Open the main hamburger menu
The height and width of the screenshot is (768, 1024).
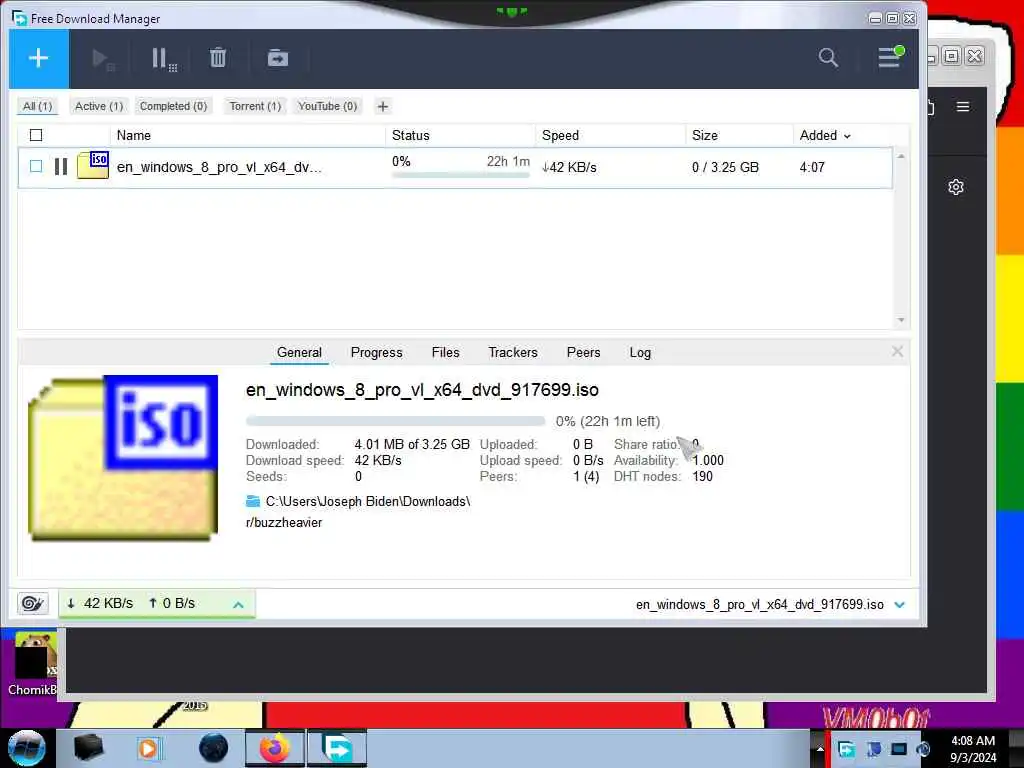(x=890, y=57)
